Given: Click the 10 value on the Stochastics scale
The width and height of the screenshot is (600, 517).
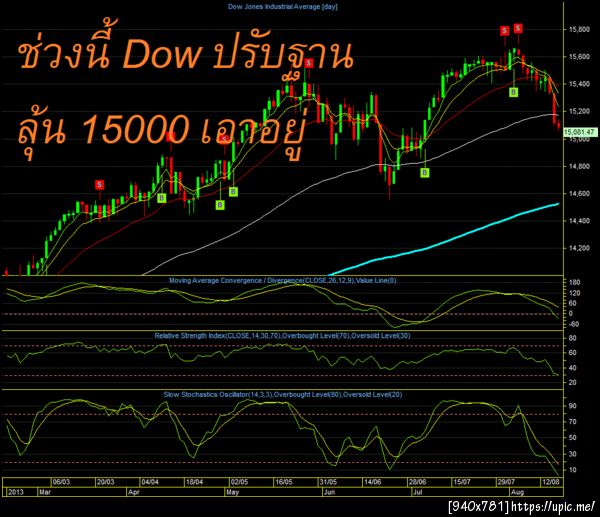Looking at the screenshot, I should coord(572,470).
